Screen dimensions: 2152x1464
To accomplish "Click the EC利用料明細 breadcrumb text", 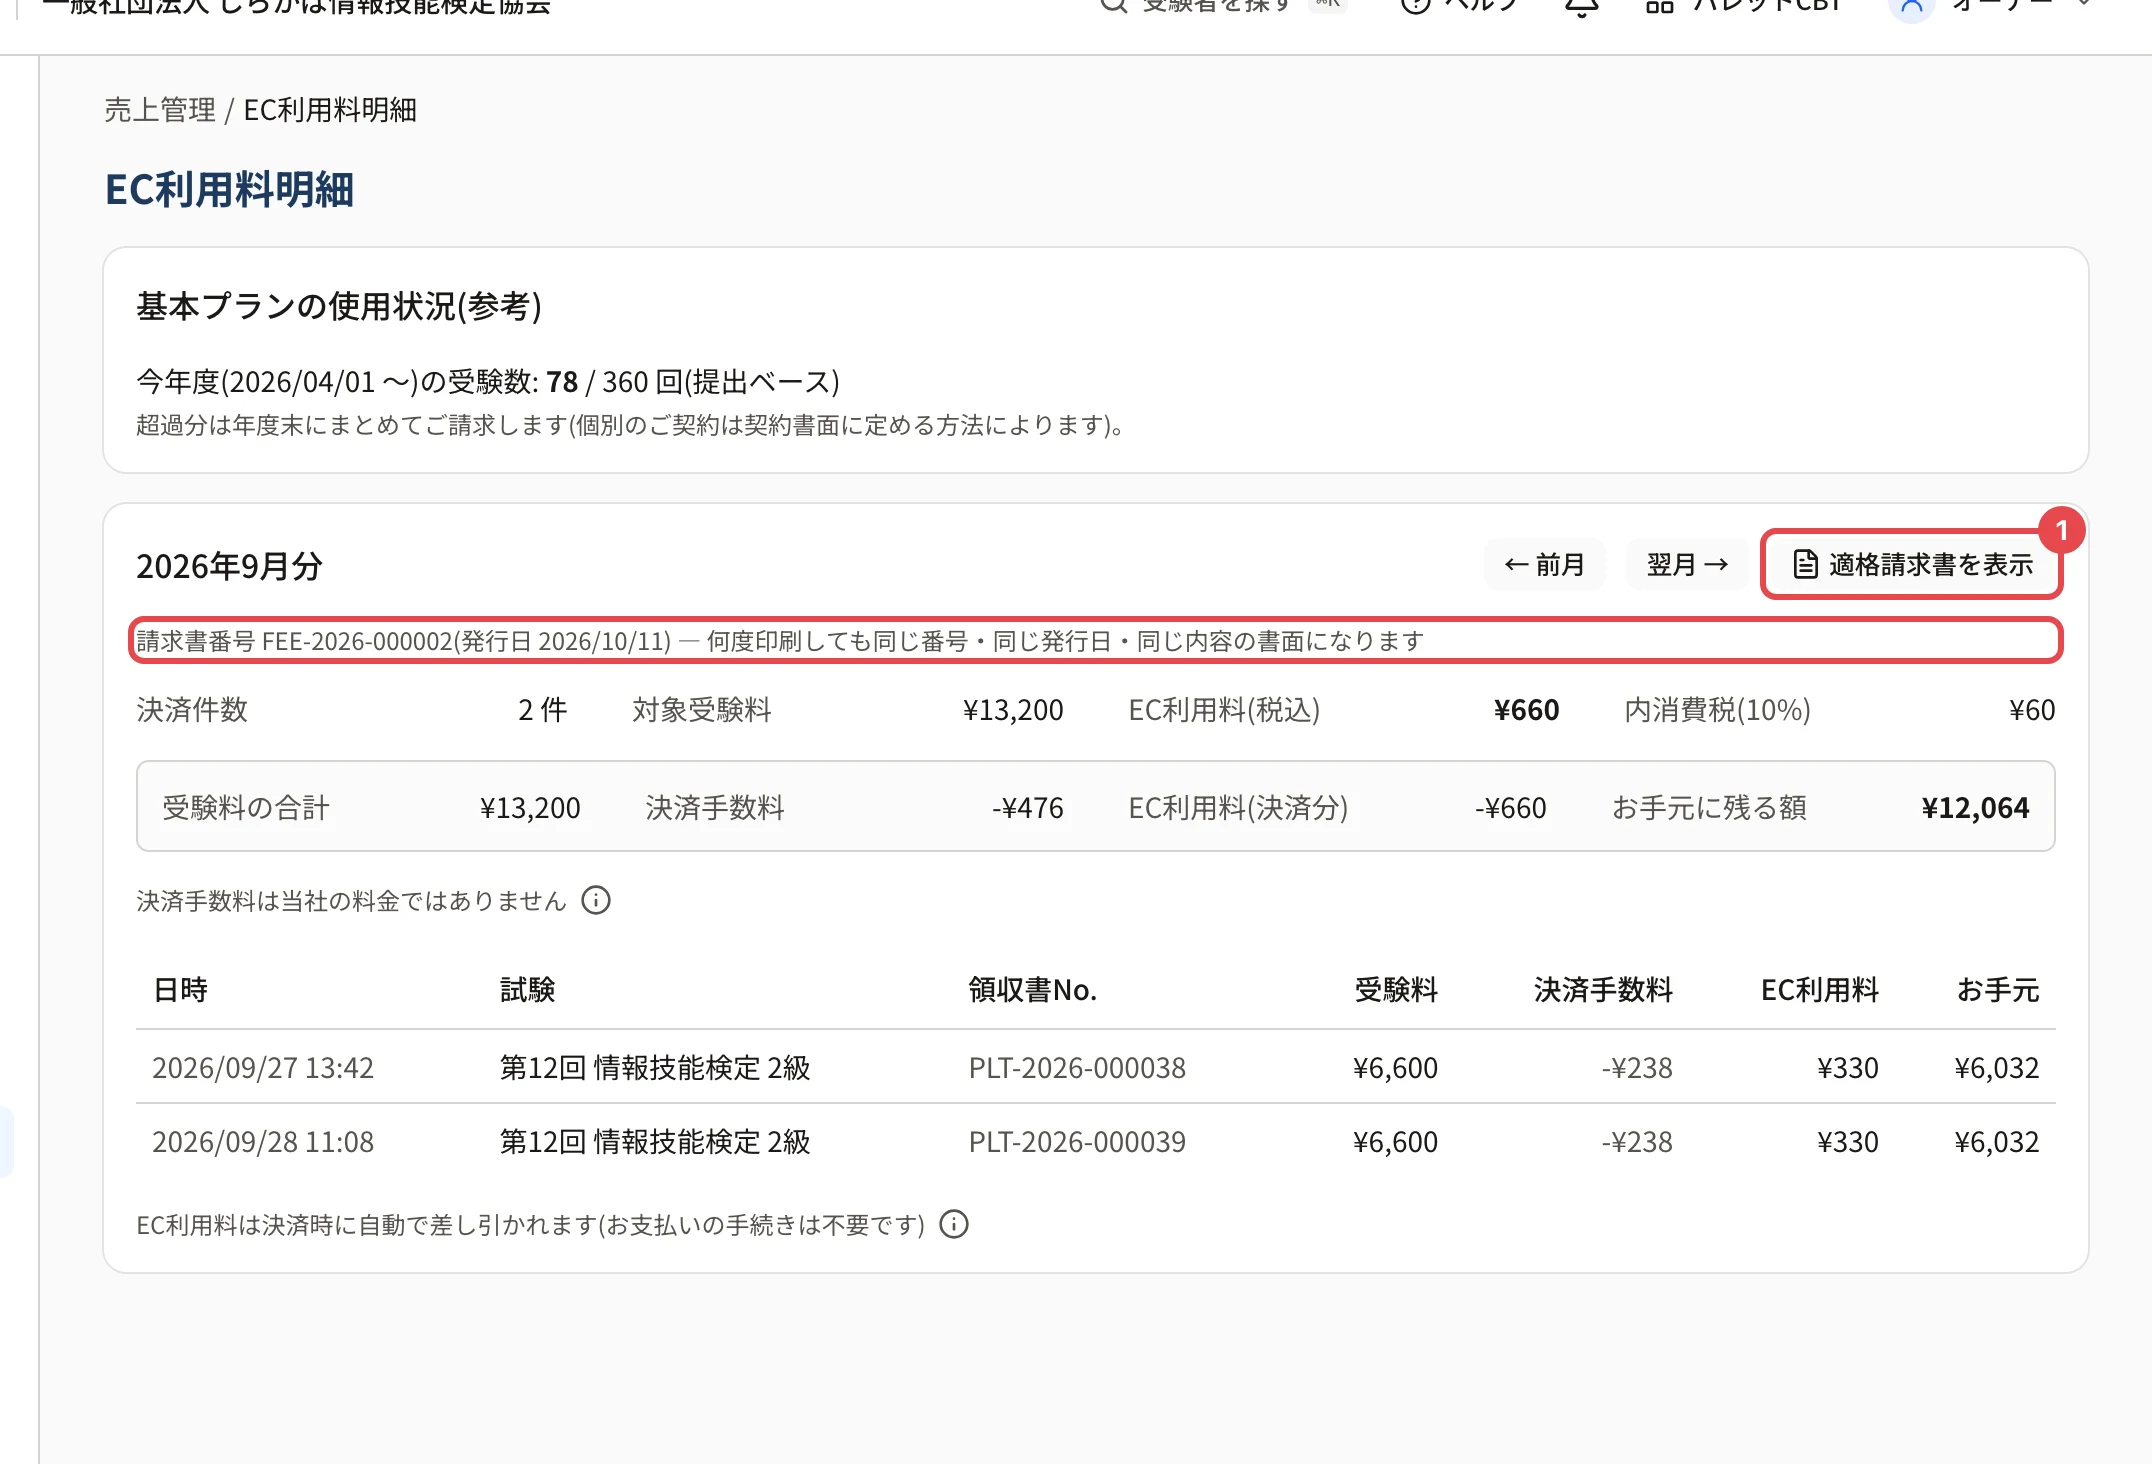I will [330, 110].
